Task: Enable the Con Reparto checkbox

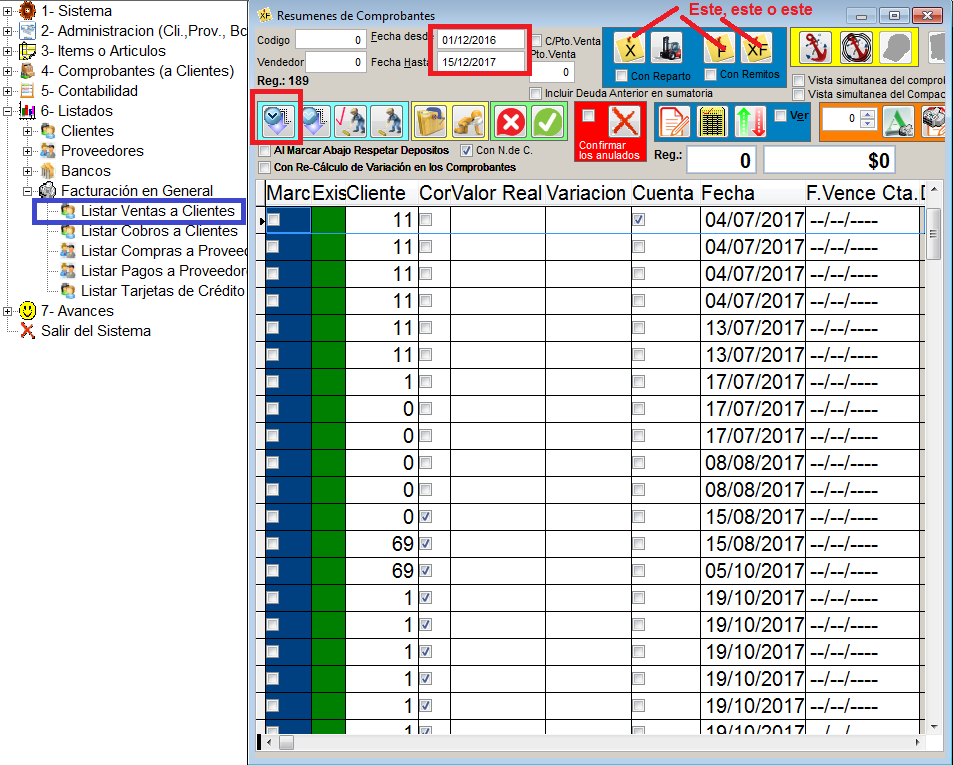Action: point(622,76)
